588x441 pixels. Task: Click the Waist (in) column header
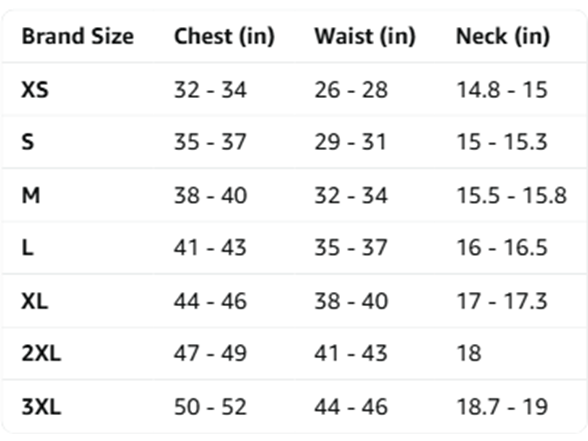365,37
